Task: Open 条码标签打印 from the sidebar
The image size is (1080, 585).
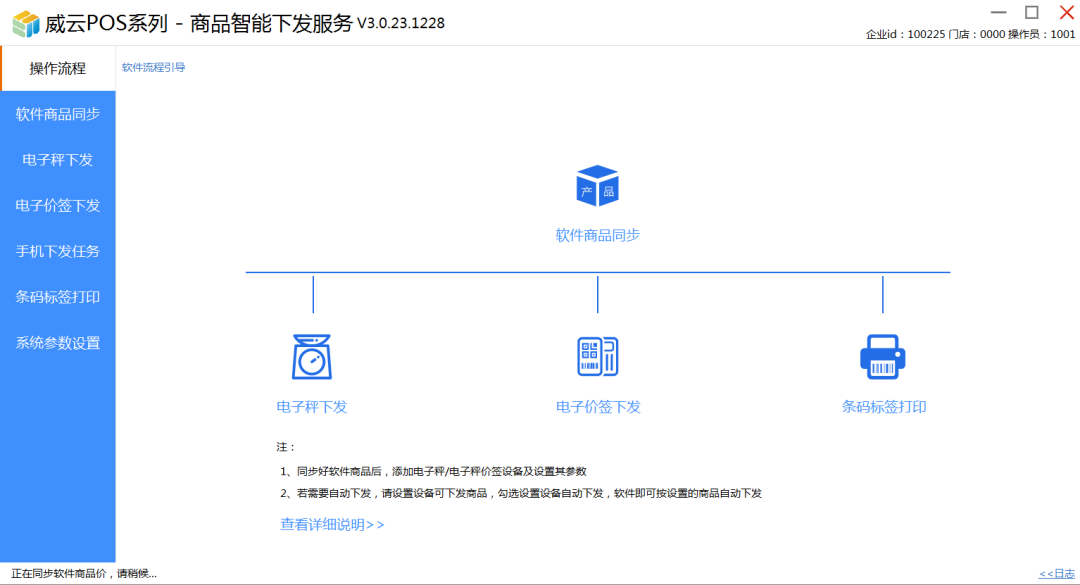Action: coord(58,298)
